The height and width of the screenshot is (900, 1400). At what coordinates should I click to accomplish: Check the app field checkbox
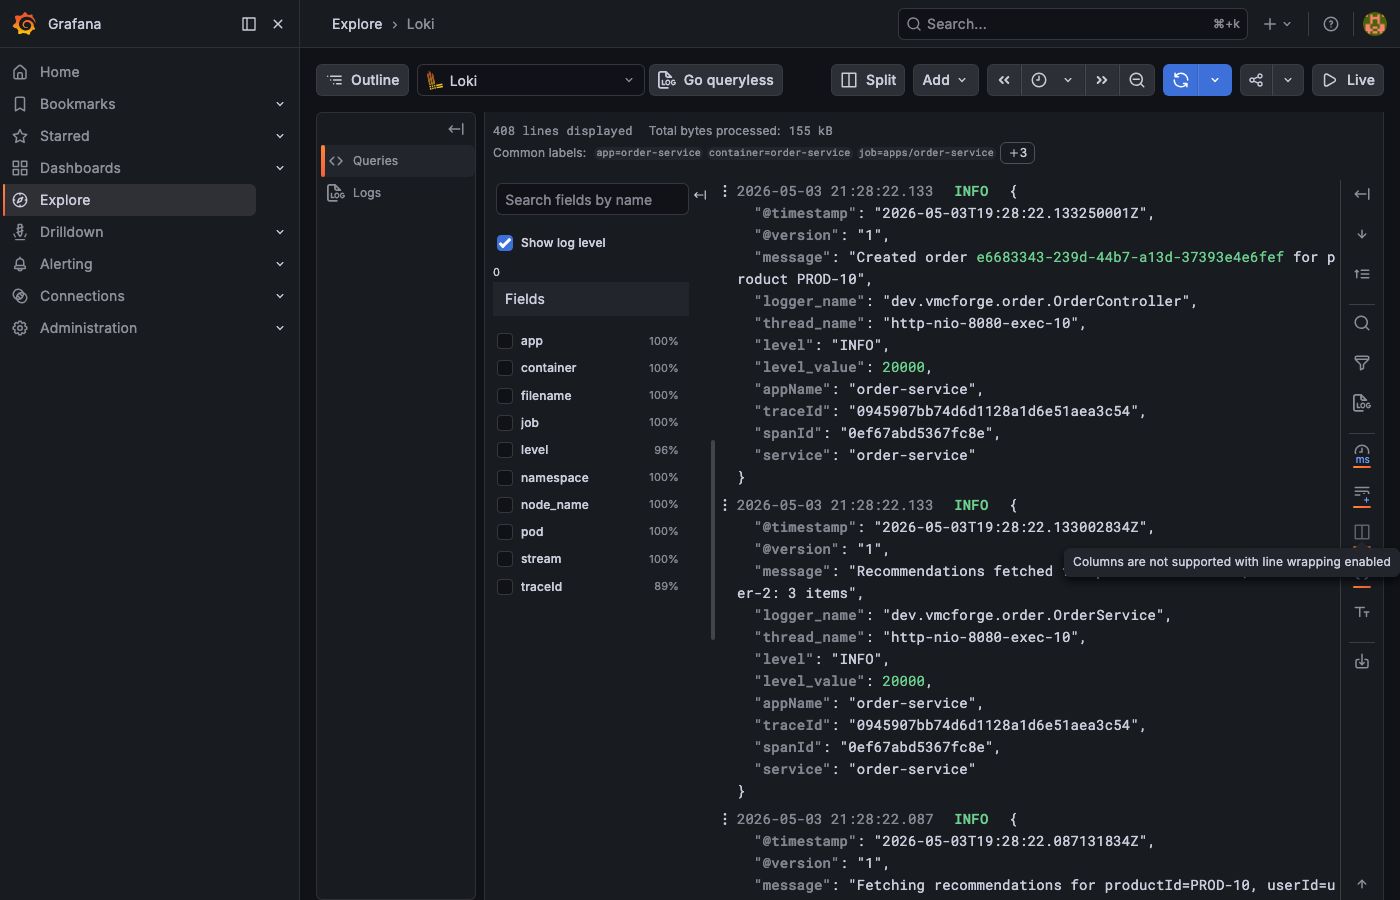coord(505,341)
